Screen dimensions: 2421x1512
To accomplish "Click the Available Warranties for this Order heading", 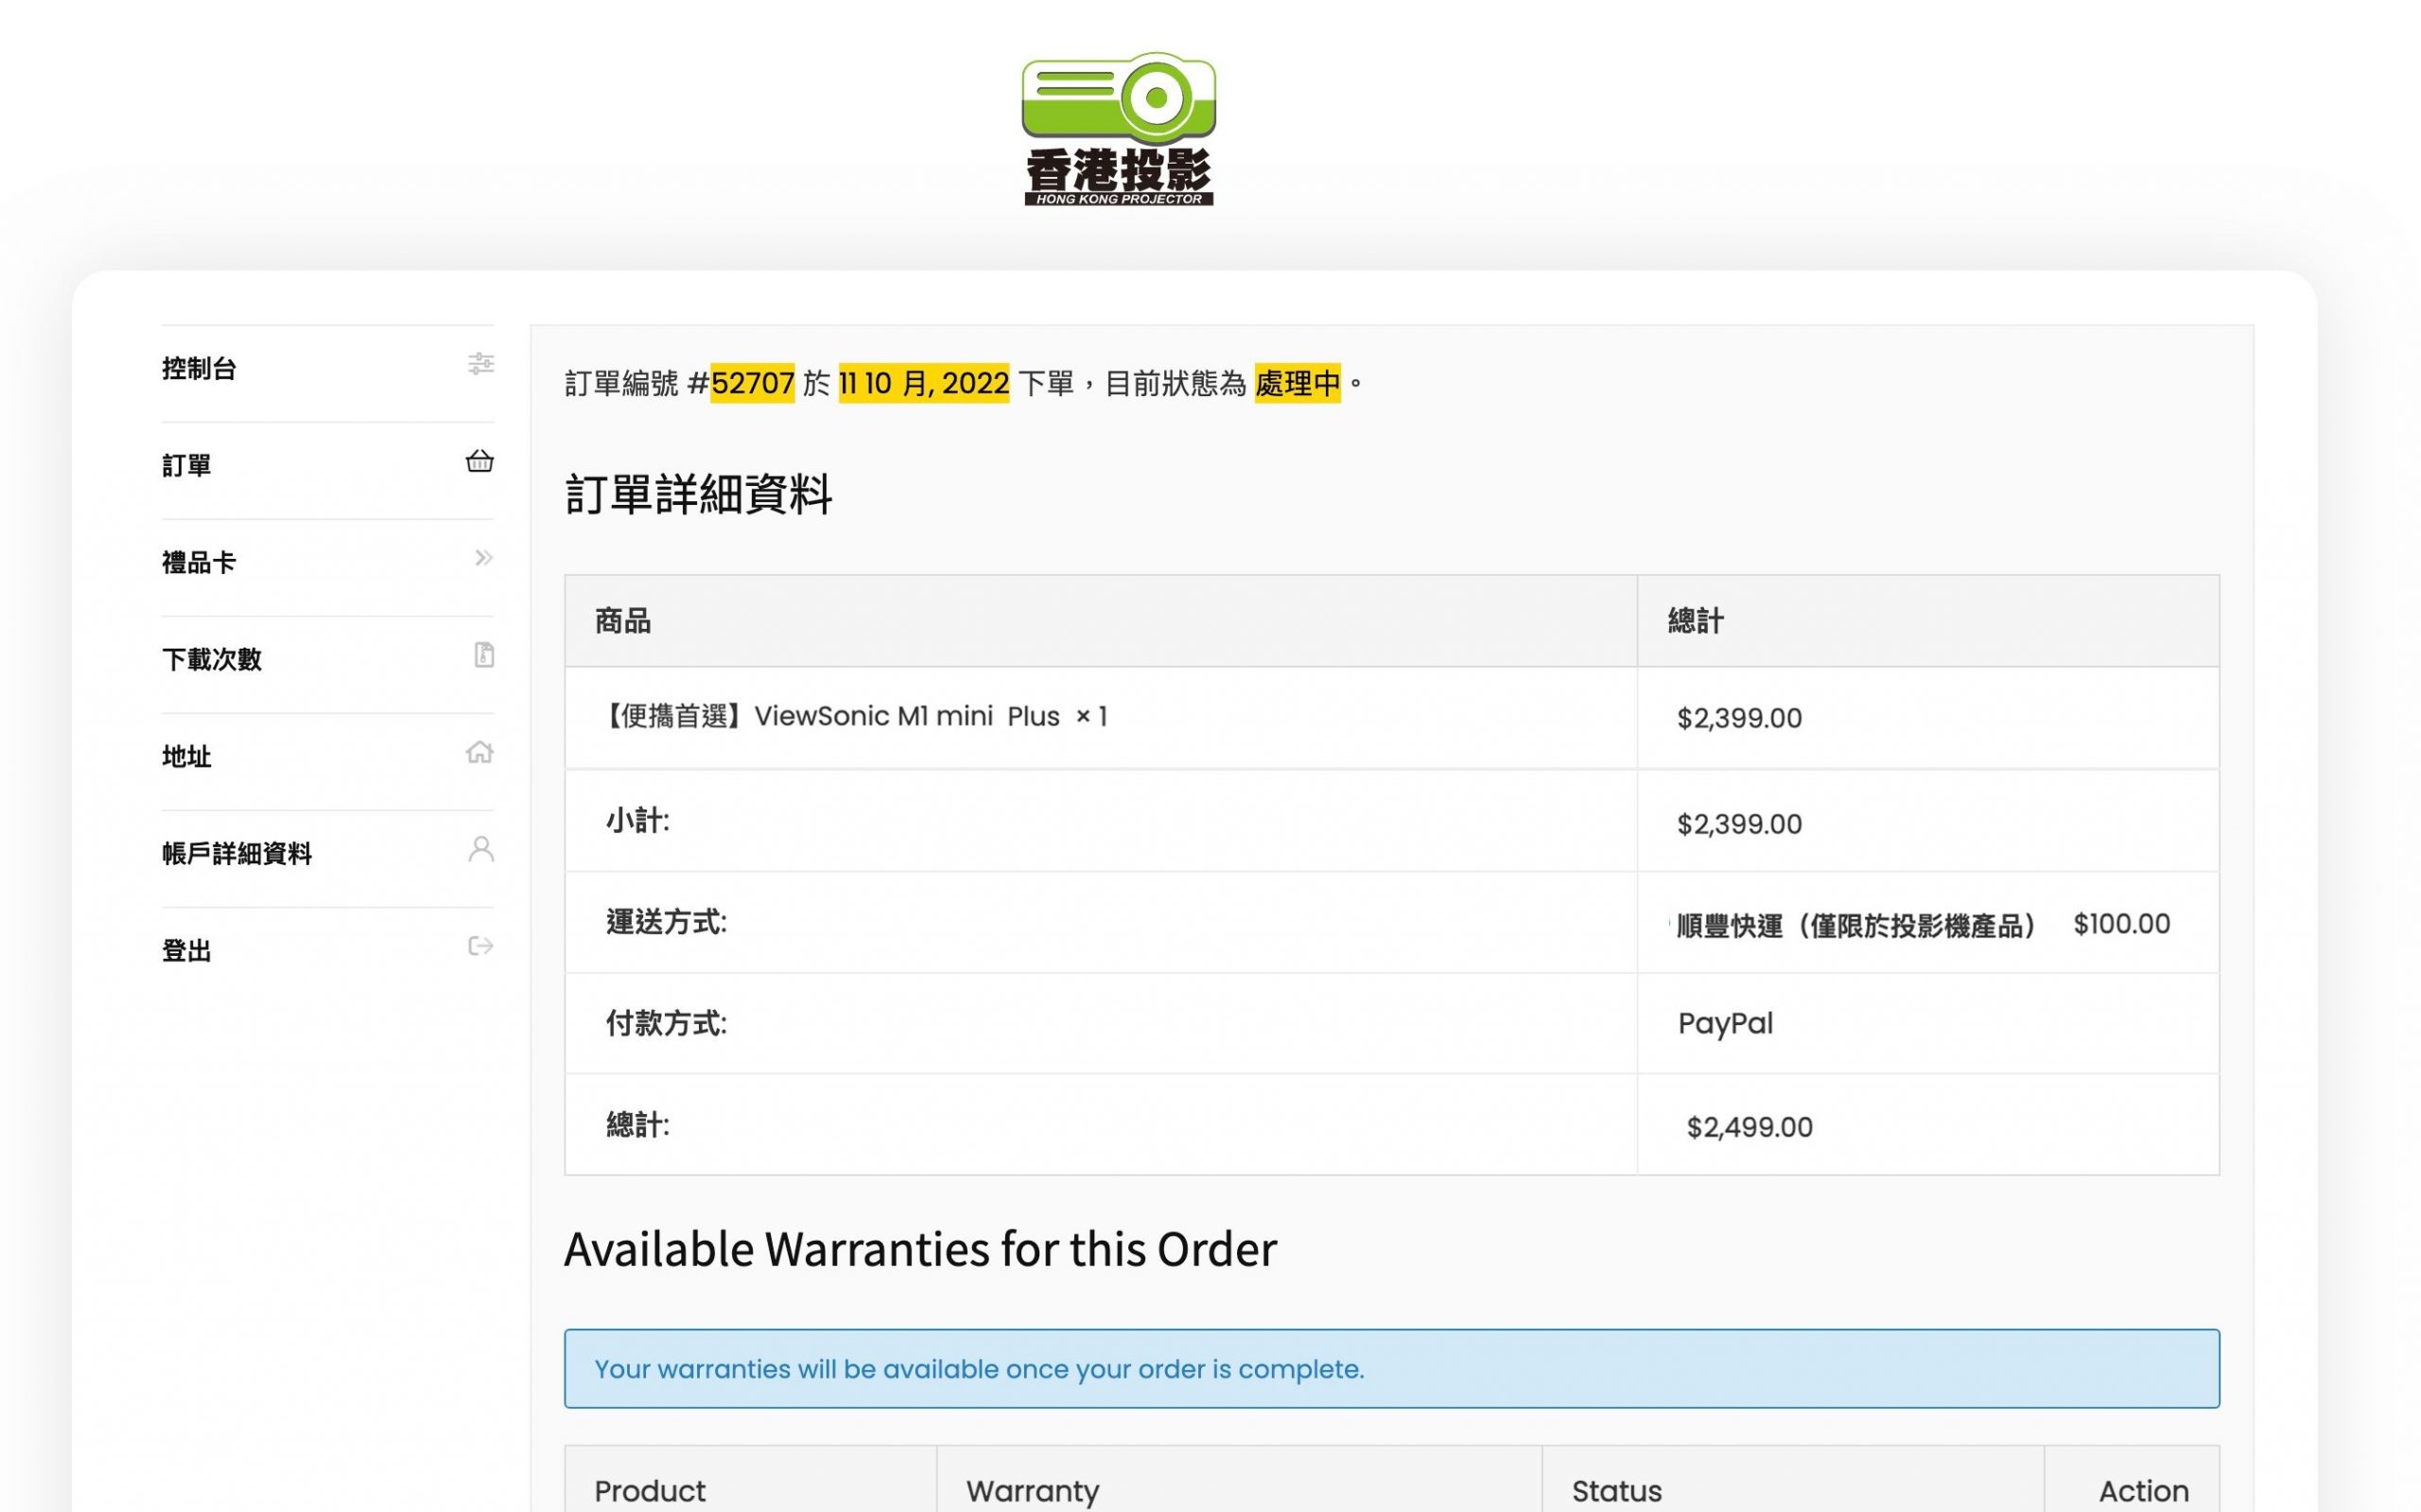I will [x=920, y=1249].
